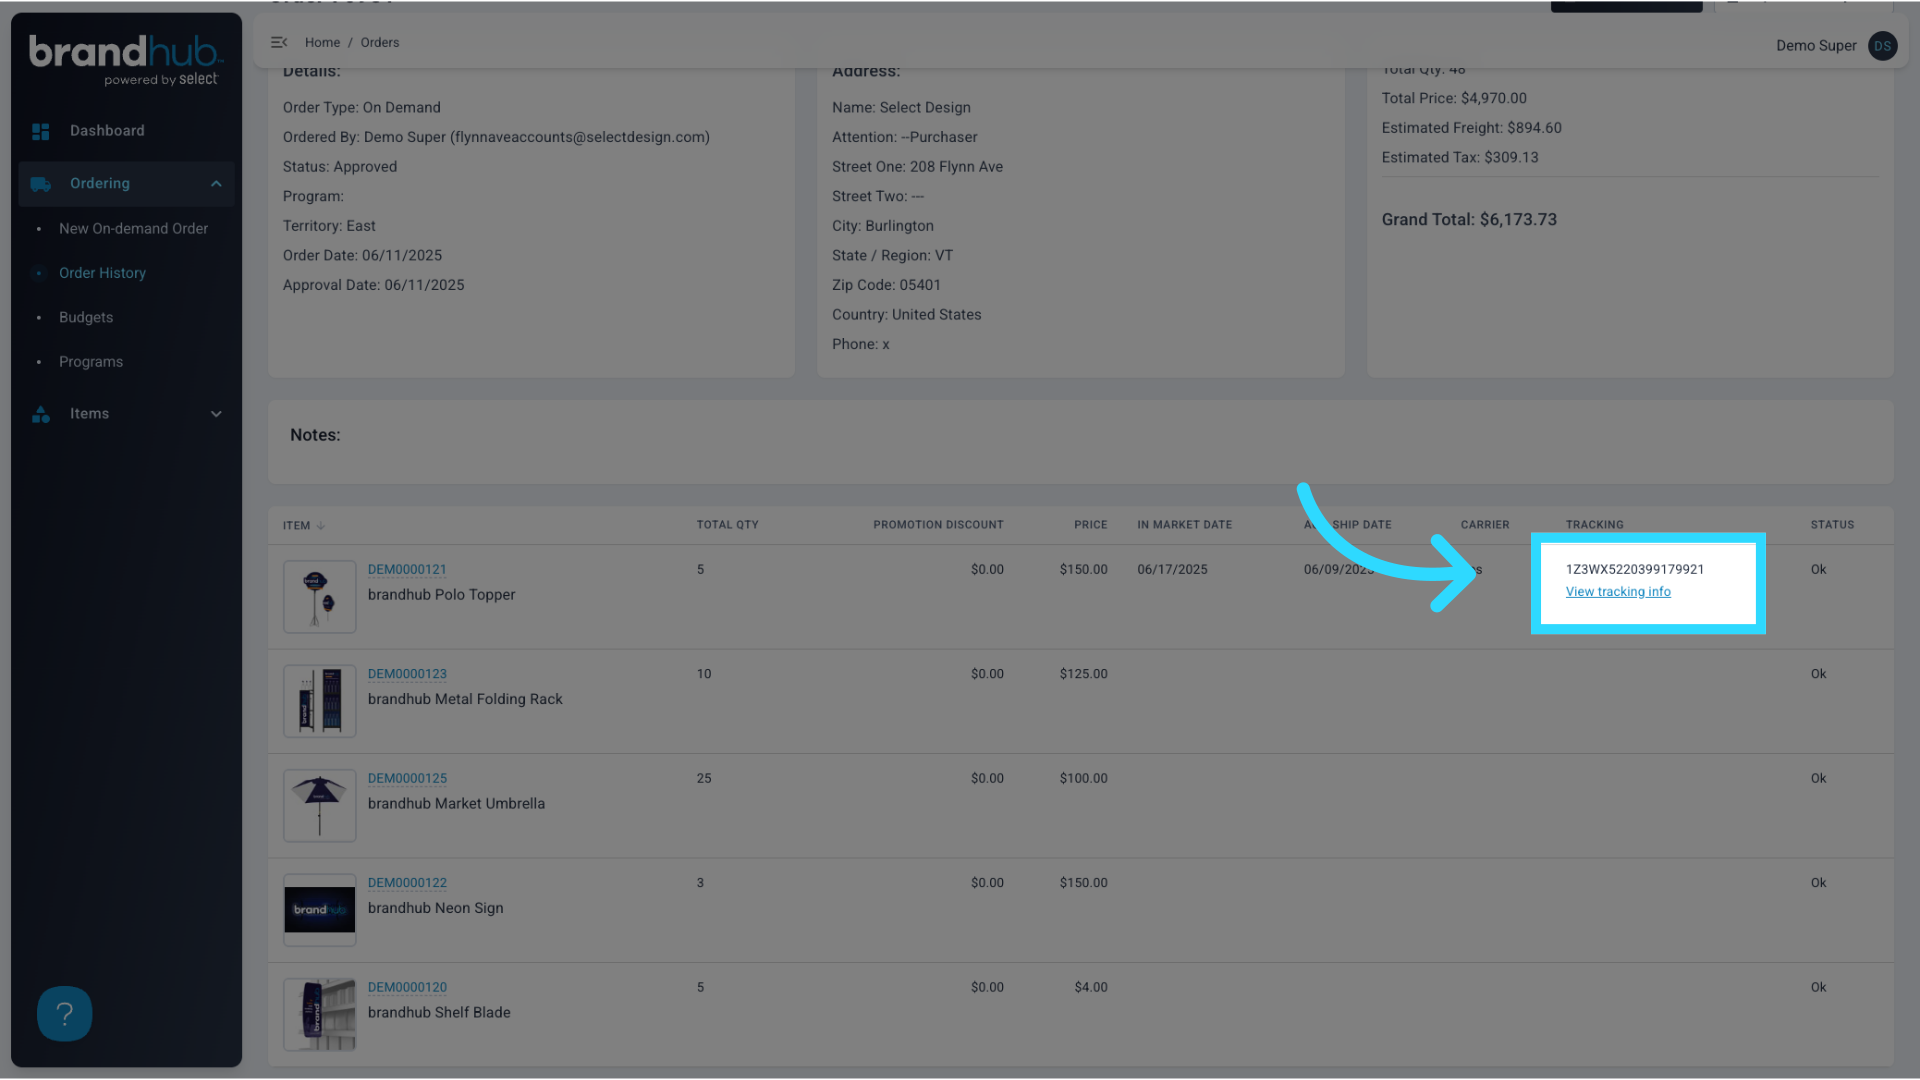Open the Budgets page
The width and height of the screenshot is (1920, 1080).
point(86,317)
